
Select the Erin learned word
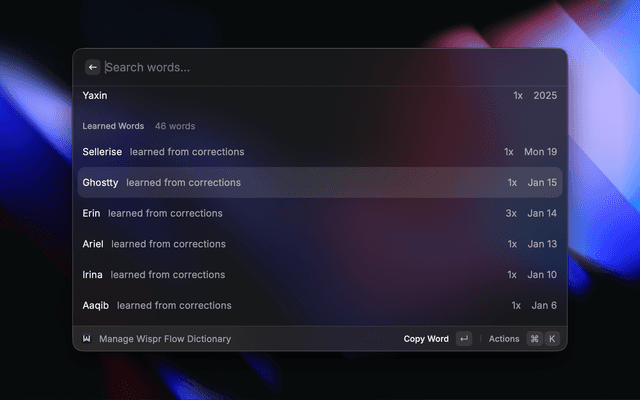(92, 213)
